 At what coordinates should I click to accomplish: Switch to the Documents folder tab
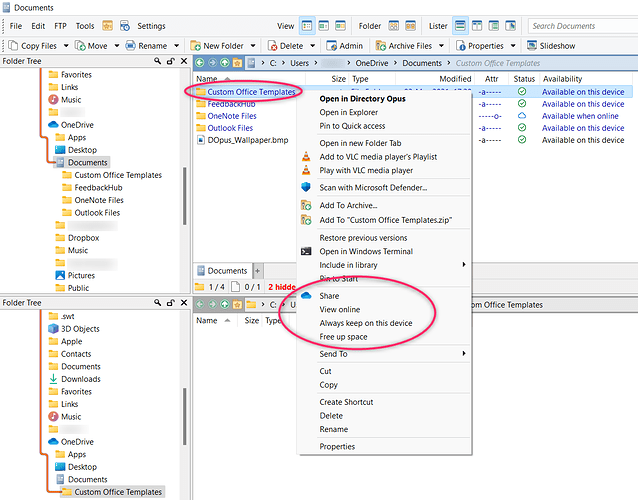(x=223, y=271)
